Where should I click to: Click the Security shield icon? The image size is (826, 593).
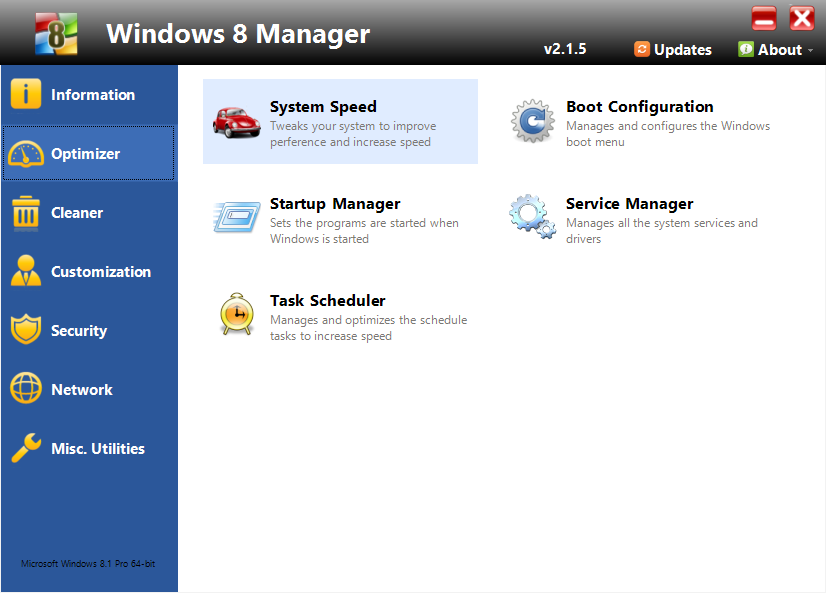pyautogui.click(x=26, y=331)
